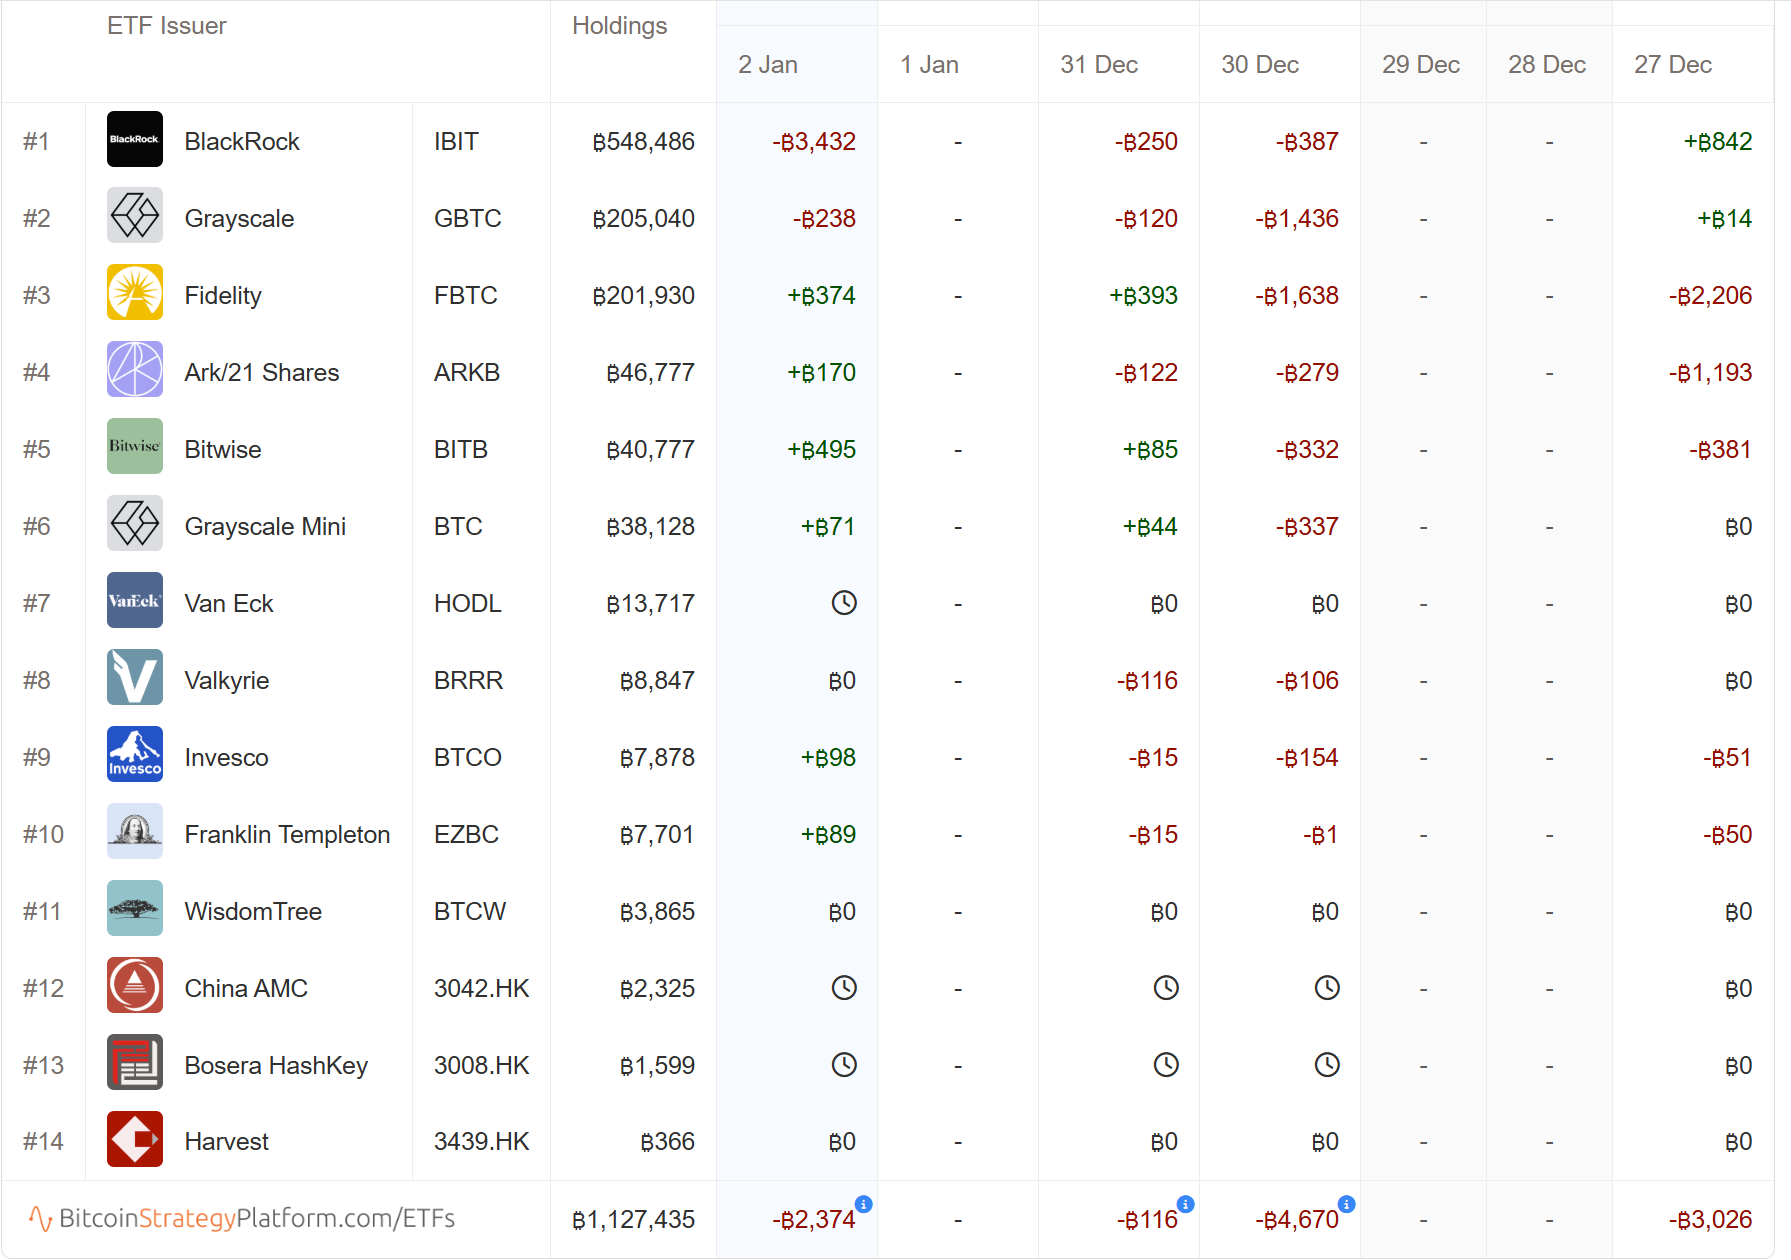The height and width of the screenshot is (1260, 1791).
Task: Click the BlackRock logo icon
Action: point(134,140)
